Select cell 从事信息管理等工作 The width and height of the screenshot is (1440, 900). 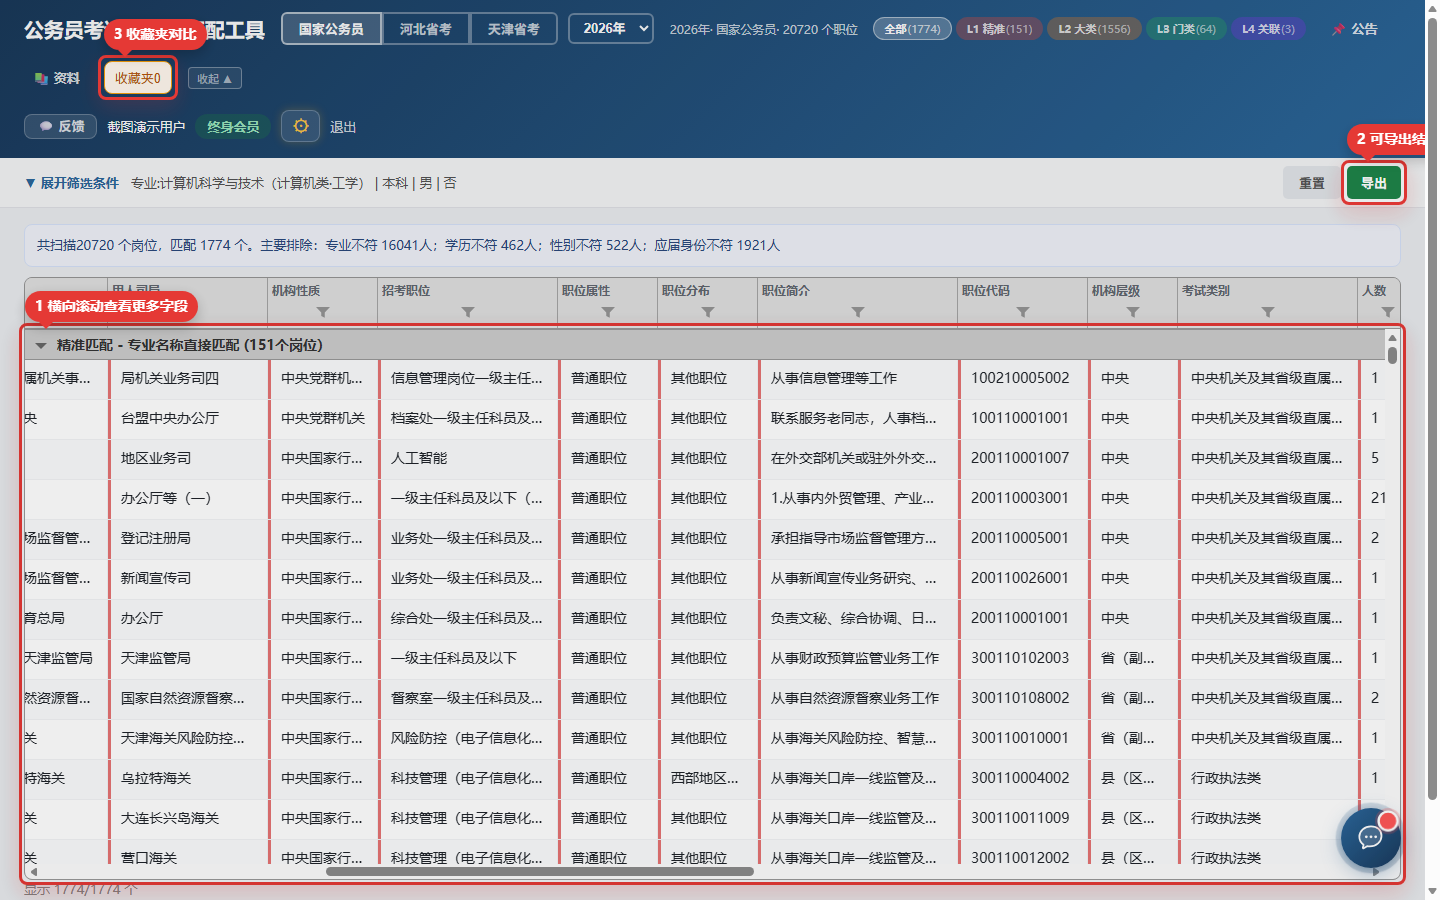(858, 378)
